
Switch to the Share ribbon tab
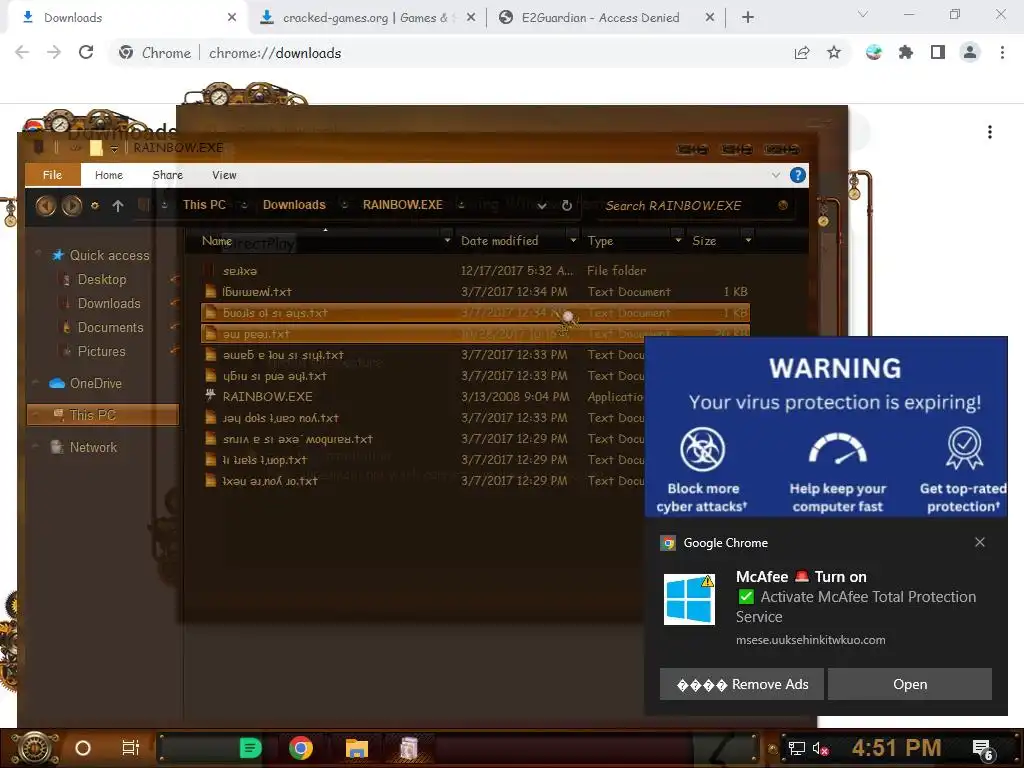(167, 175)
